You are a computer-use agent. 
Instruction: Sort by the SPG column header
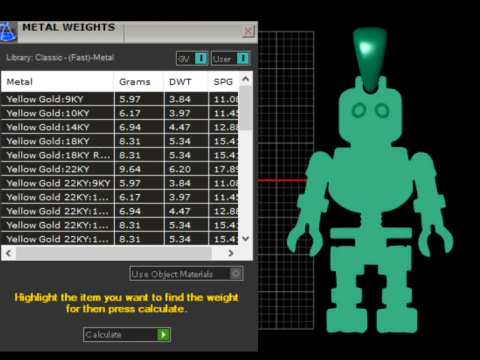pos(223,82)
